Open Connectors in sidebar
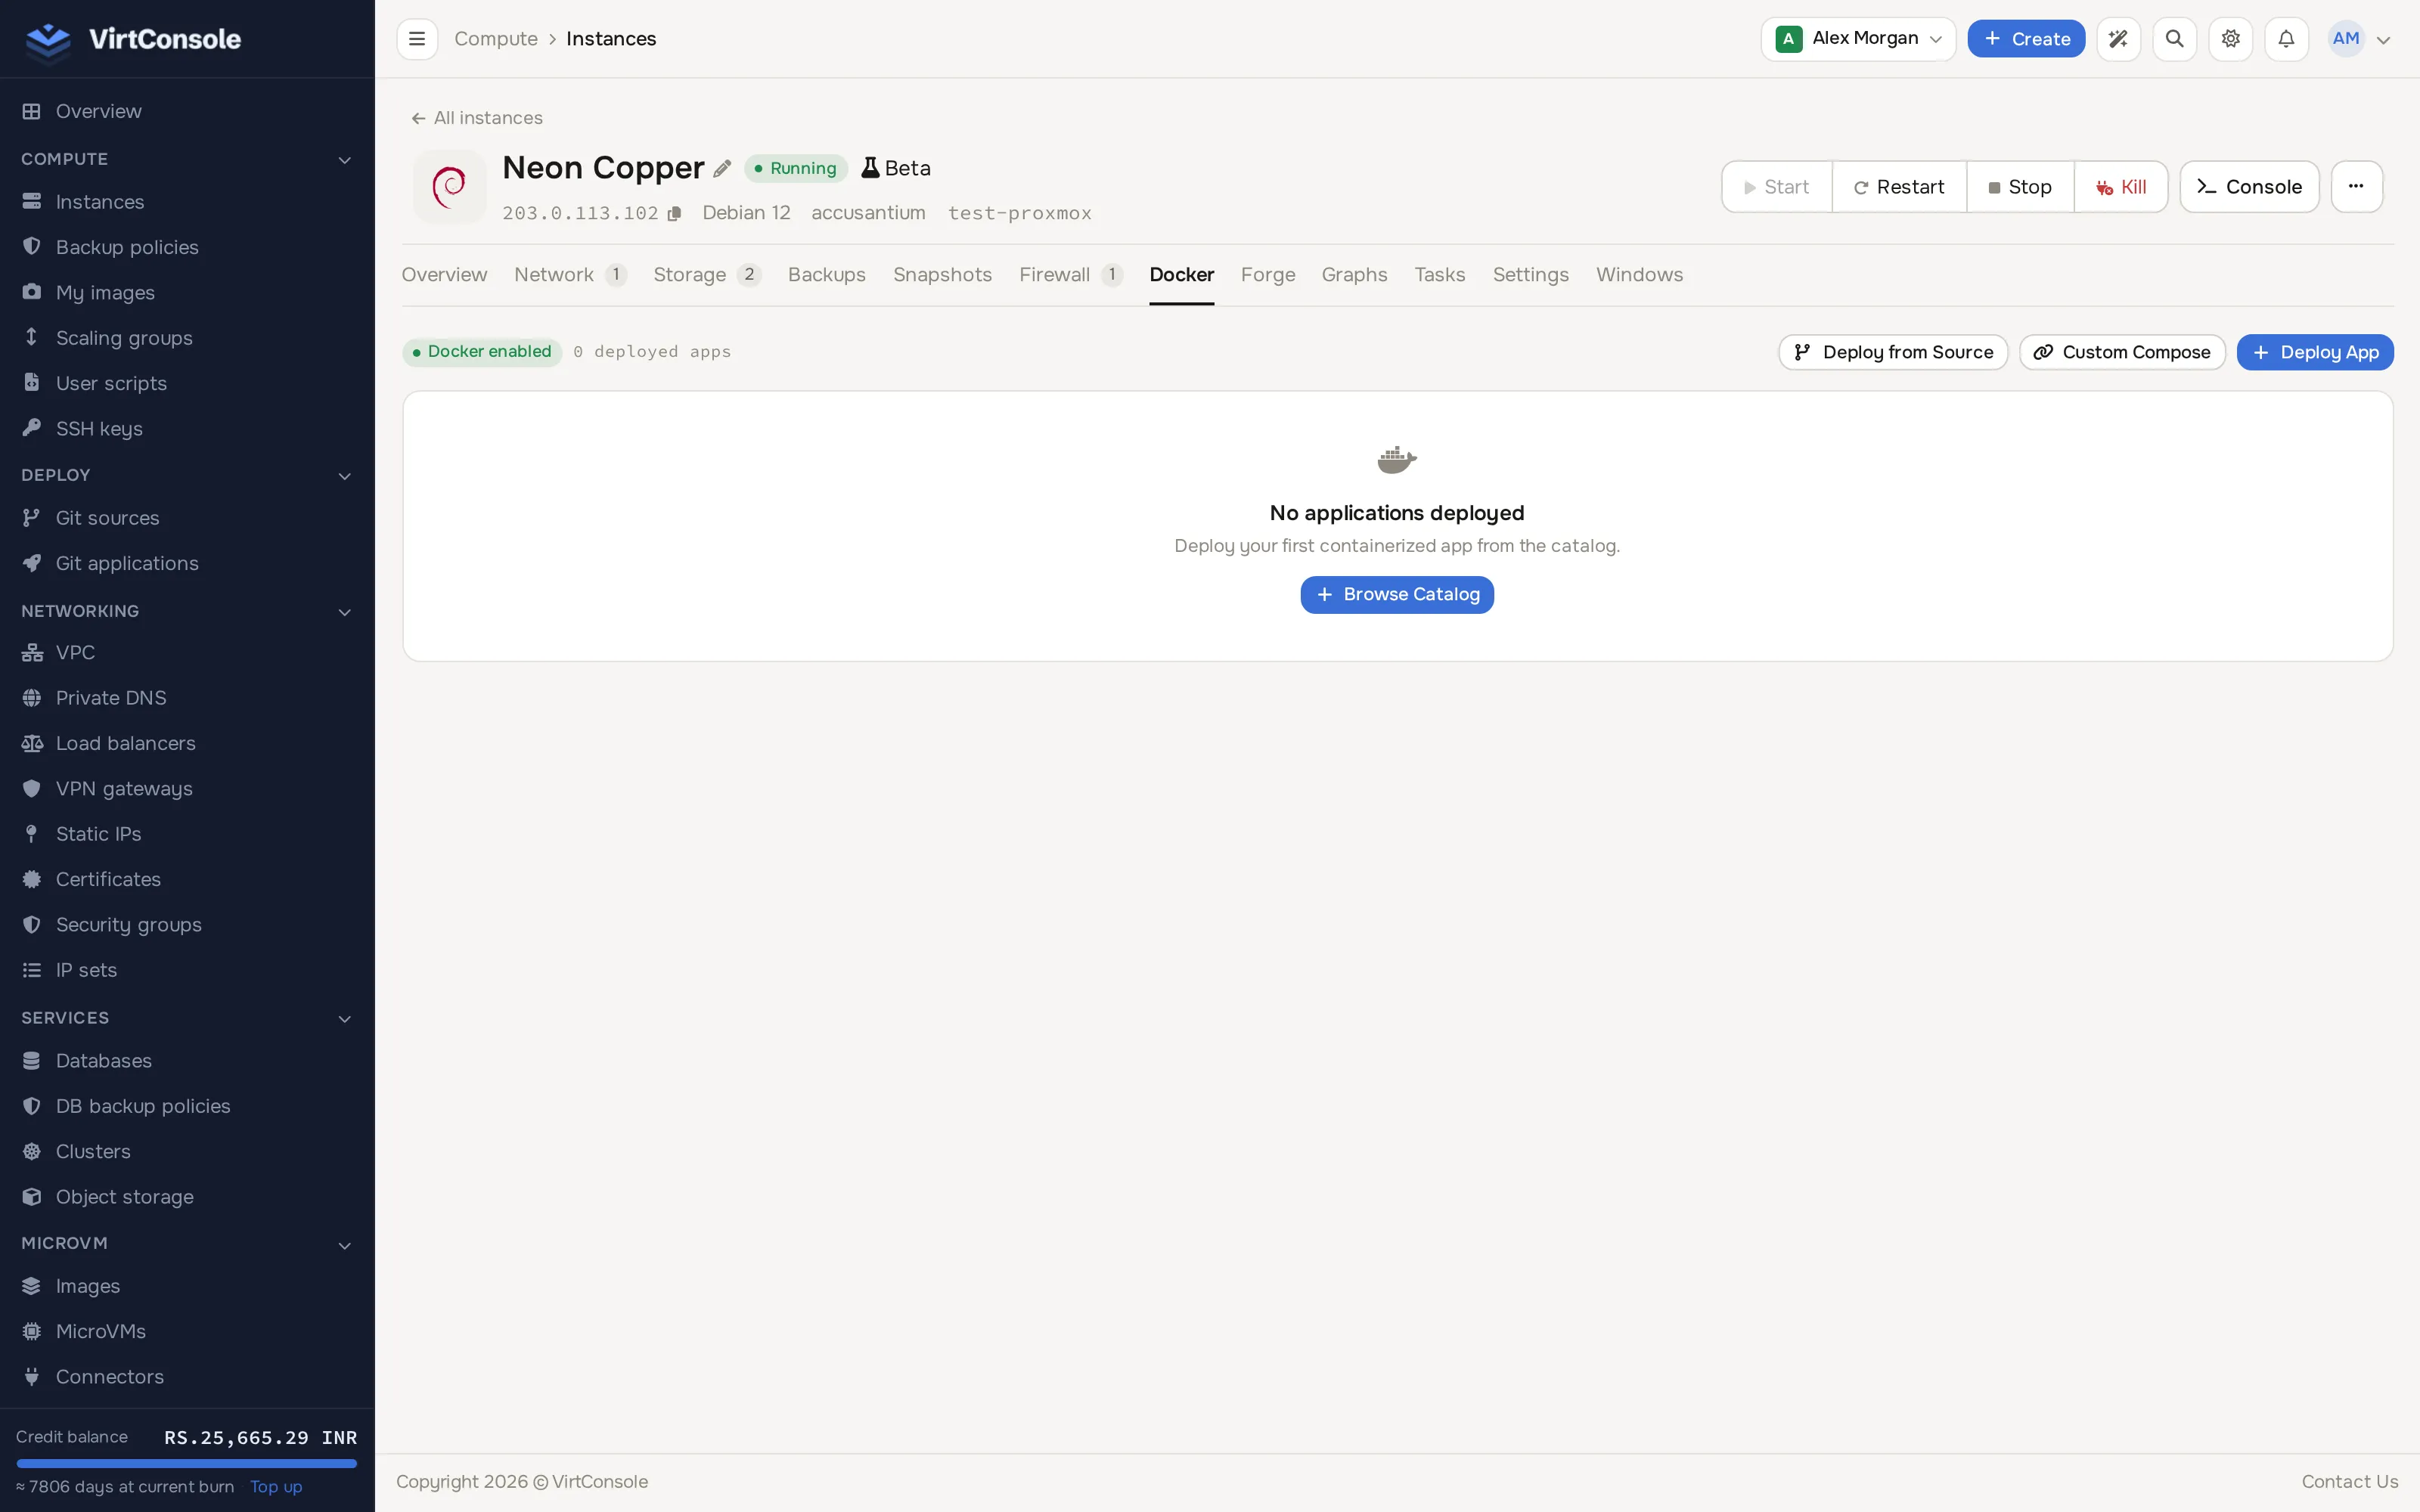The image size is (2420, 1512). [187, 1376]
